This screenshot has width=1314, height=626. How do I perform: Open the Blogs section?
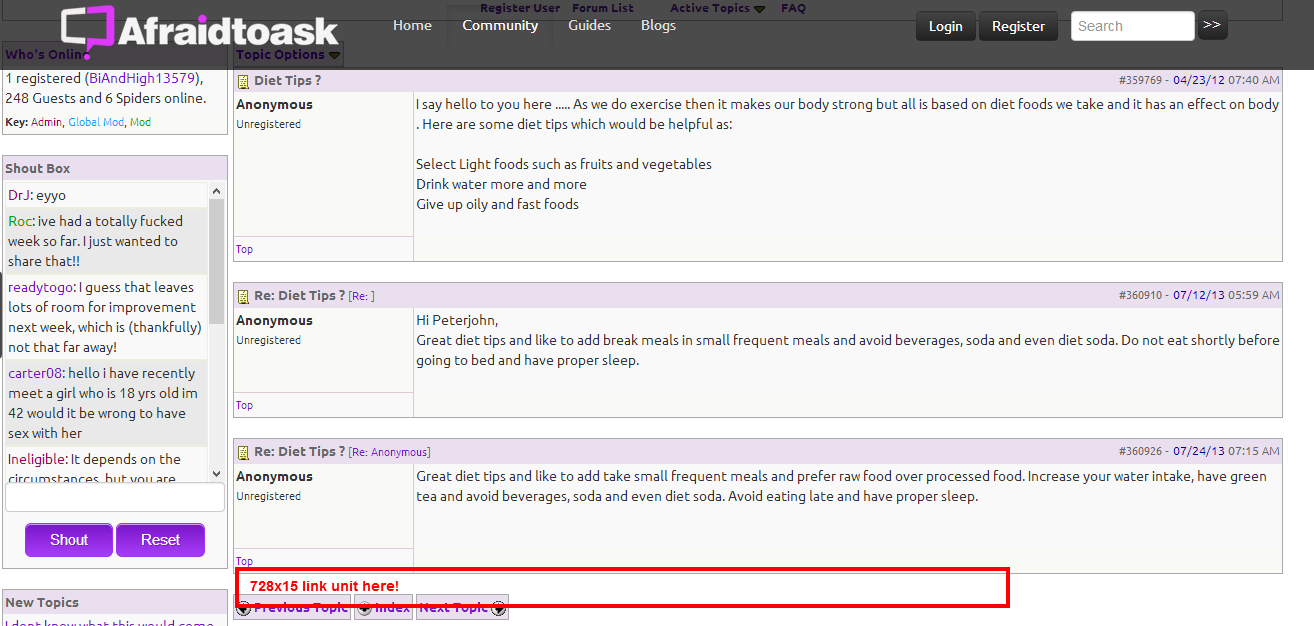658,26
